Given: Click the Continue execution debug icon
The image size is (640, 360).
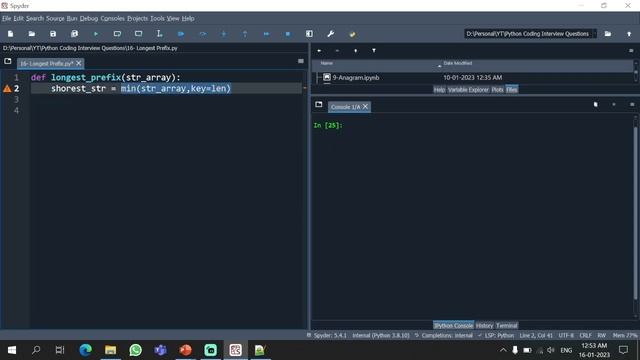Looking at the screenshot, I should click(267, 34).
